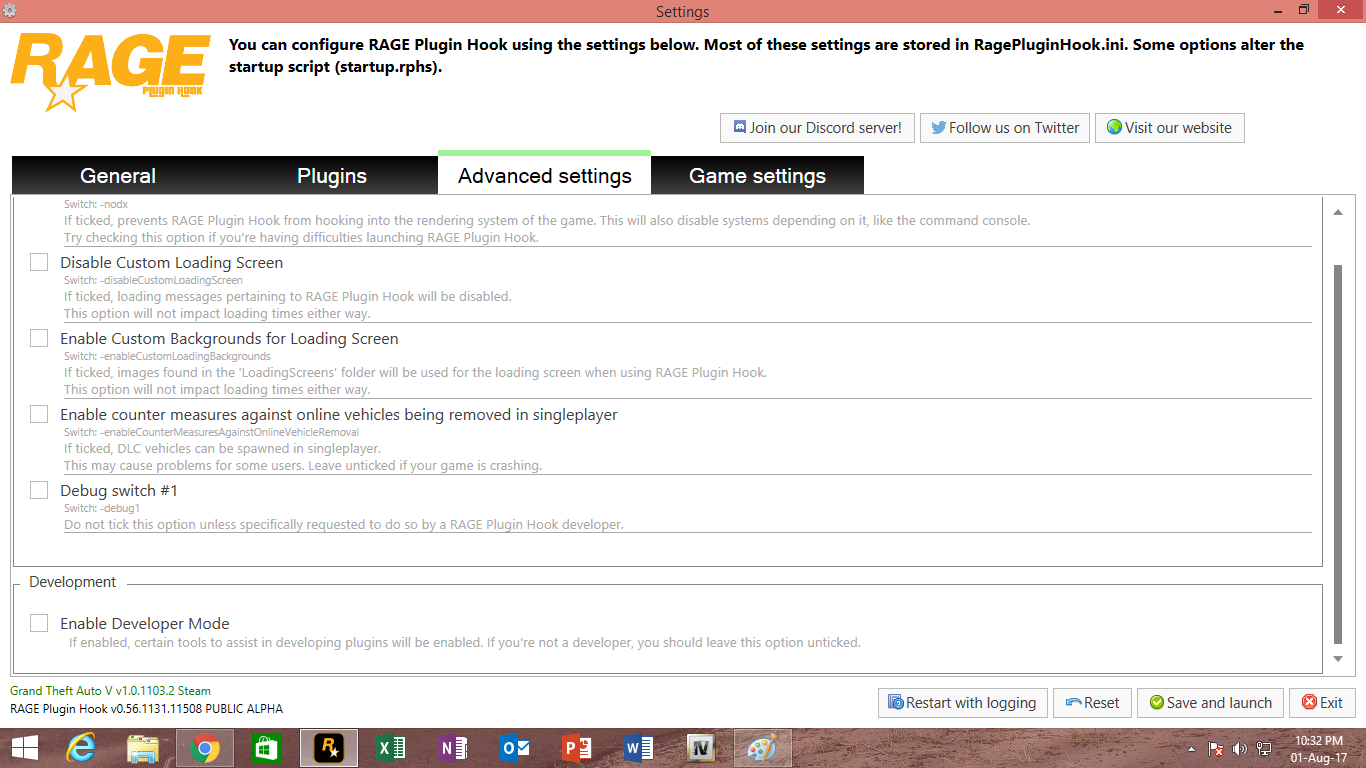Switch to Paint in the taskbar
Viewport: 1366px width, 768px height.
763,748
